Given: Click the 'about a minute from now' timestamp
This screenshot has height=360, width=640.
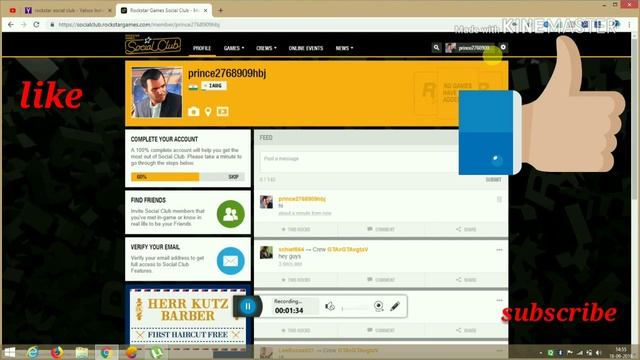Looking at the screenshot, I should coord(305,213).
